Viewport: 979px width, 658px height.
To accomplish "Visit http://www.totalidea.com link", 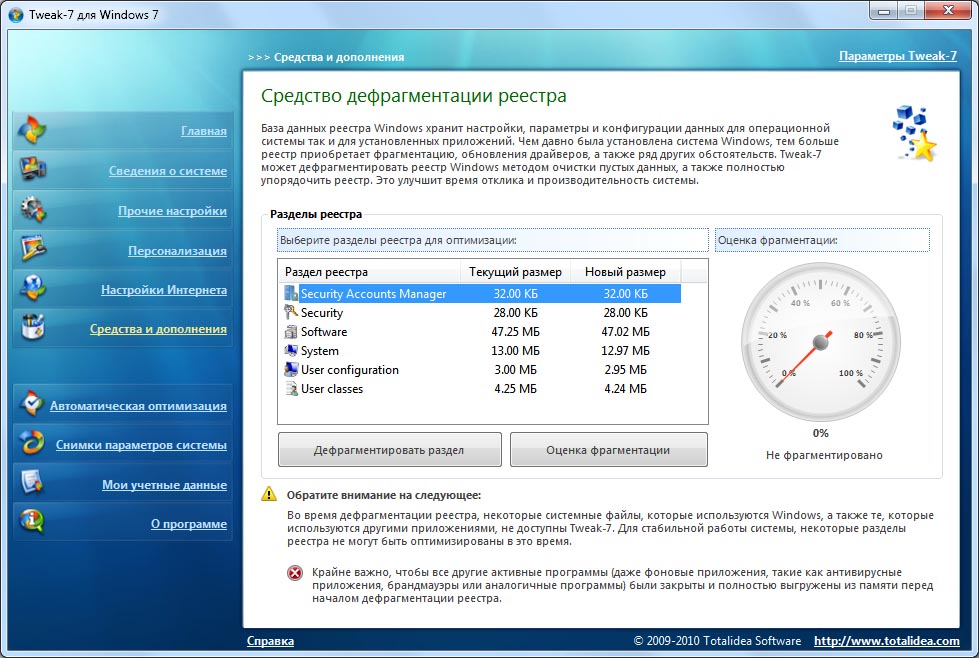I will pos(887,641).
